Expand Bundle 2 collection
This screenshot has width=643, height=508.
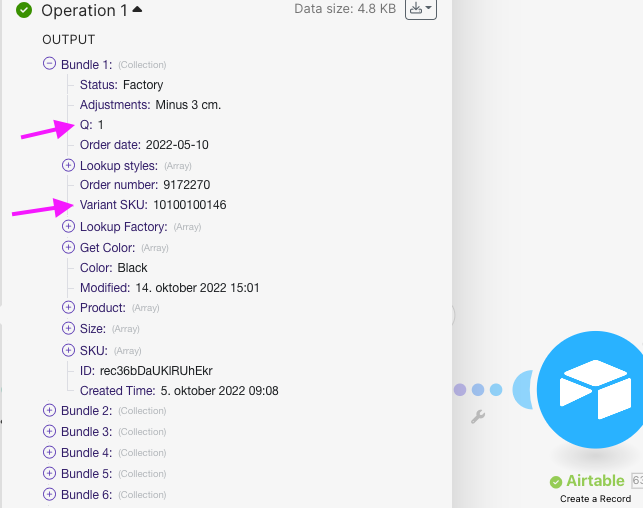[49, 410]
